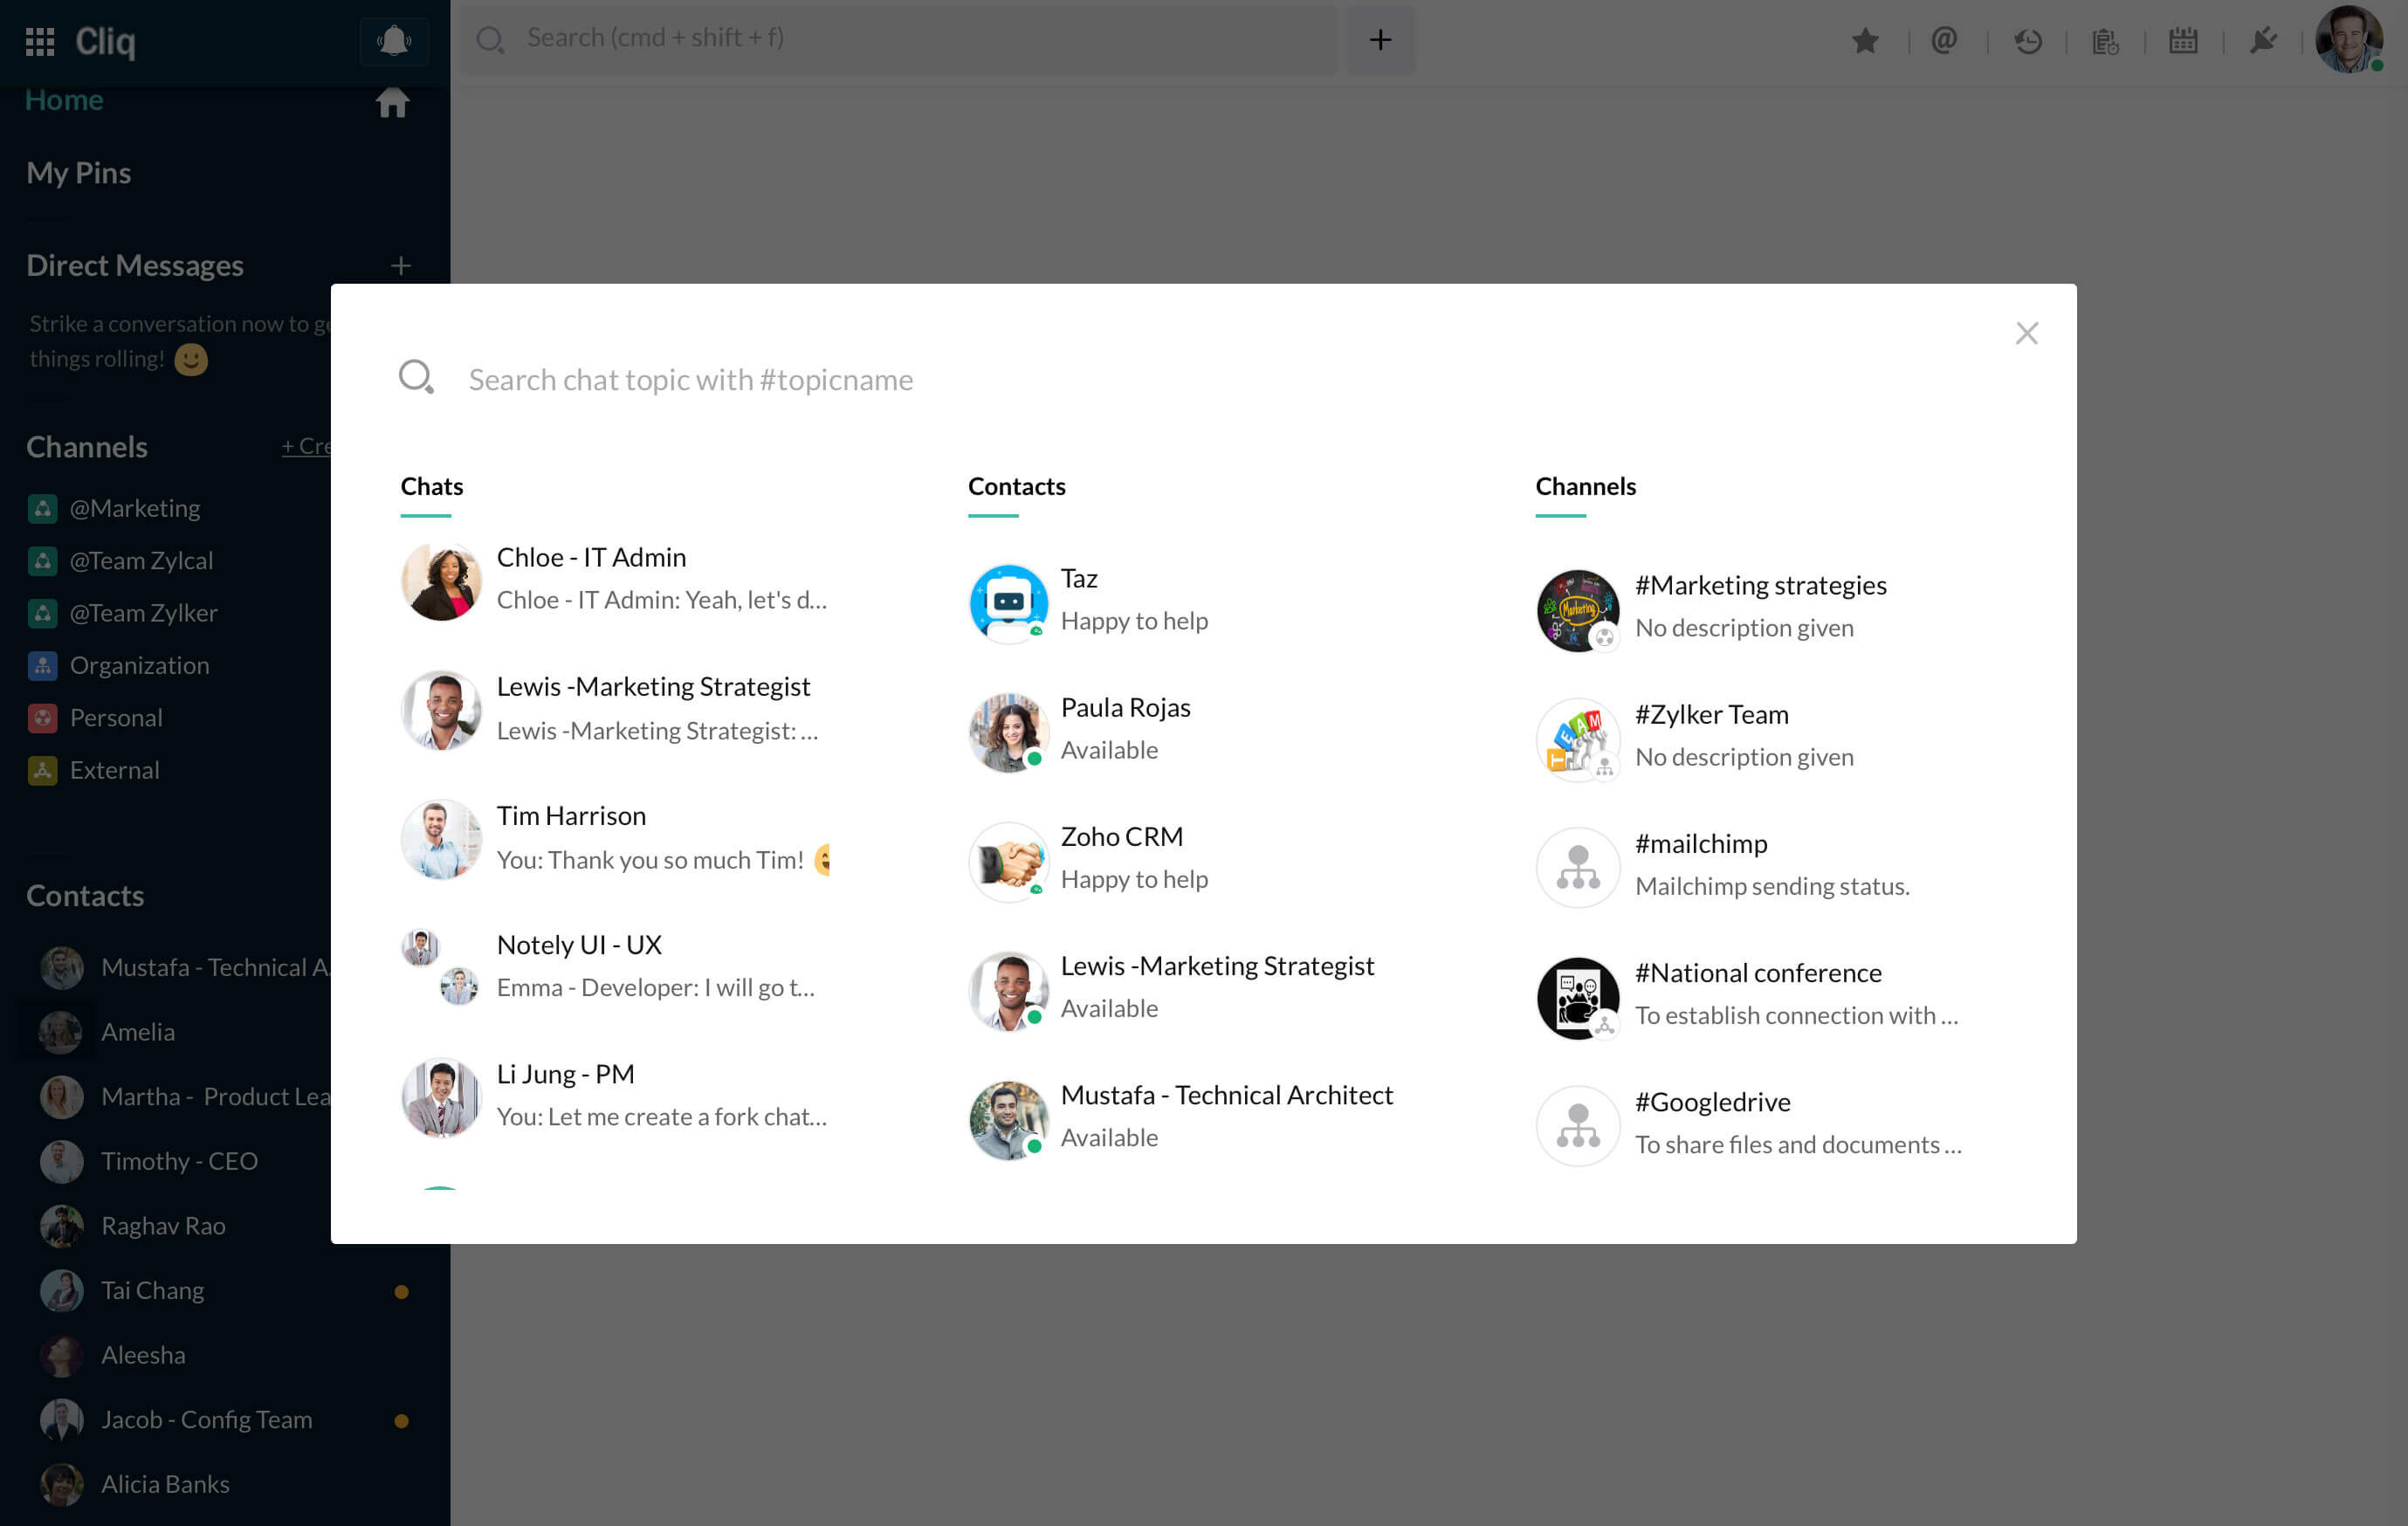This screenshot has height=1526, width=2408.
Task: Add a new direct message with plus
Action: 400,266
